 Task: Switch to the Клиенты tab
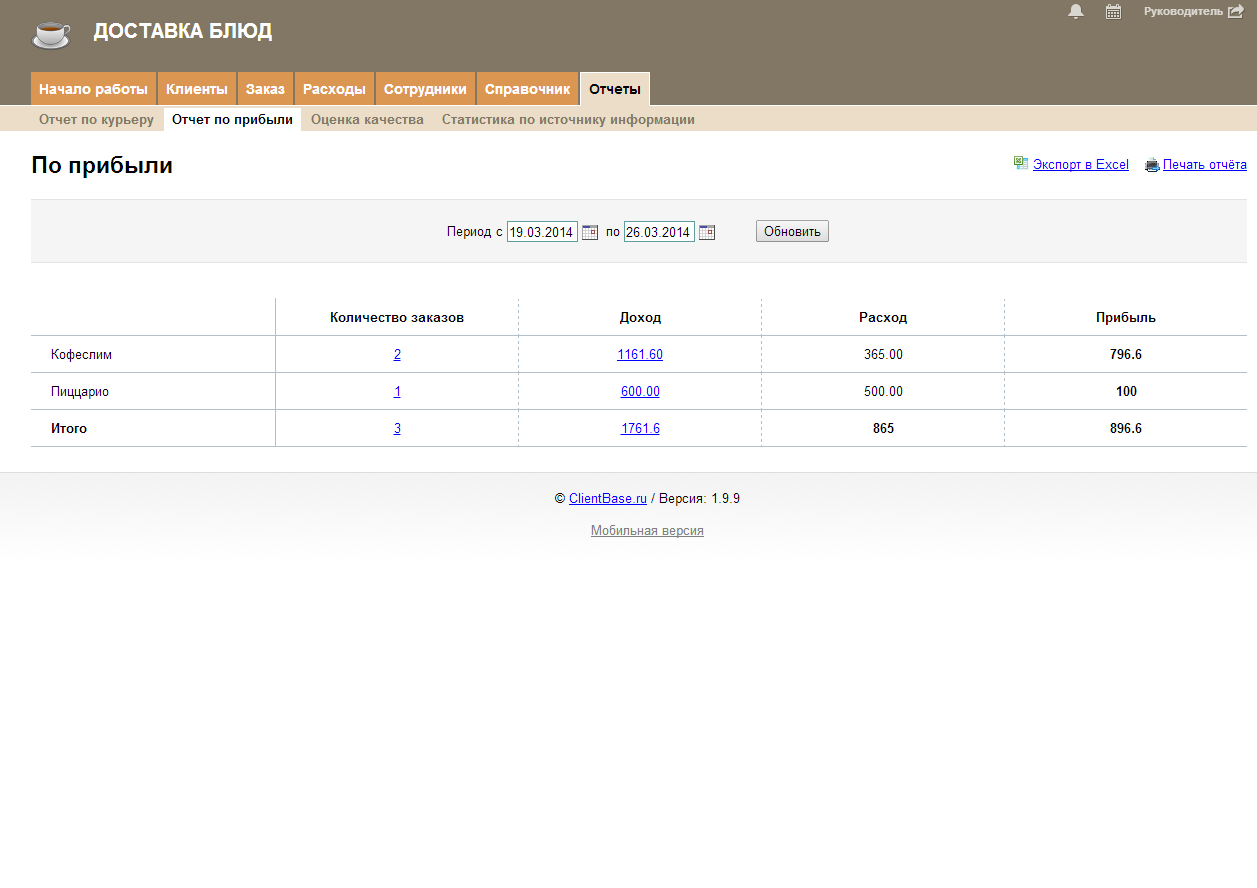[x=197, y=89]
